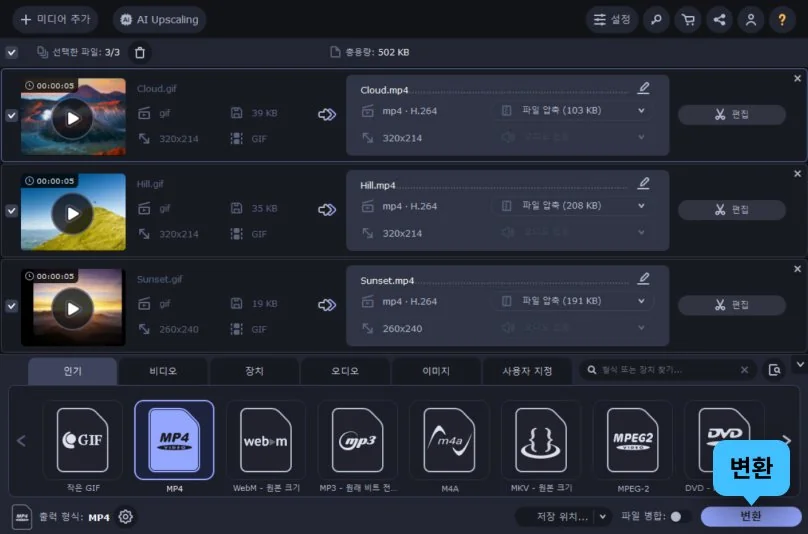
Task: Toggle checkbox for Sunset.gif
Action: point(11,306)
